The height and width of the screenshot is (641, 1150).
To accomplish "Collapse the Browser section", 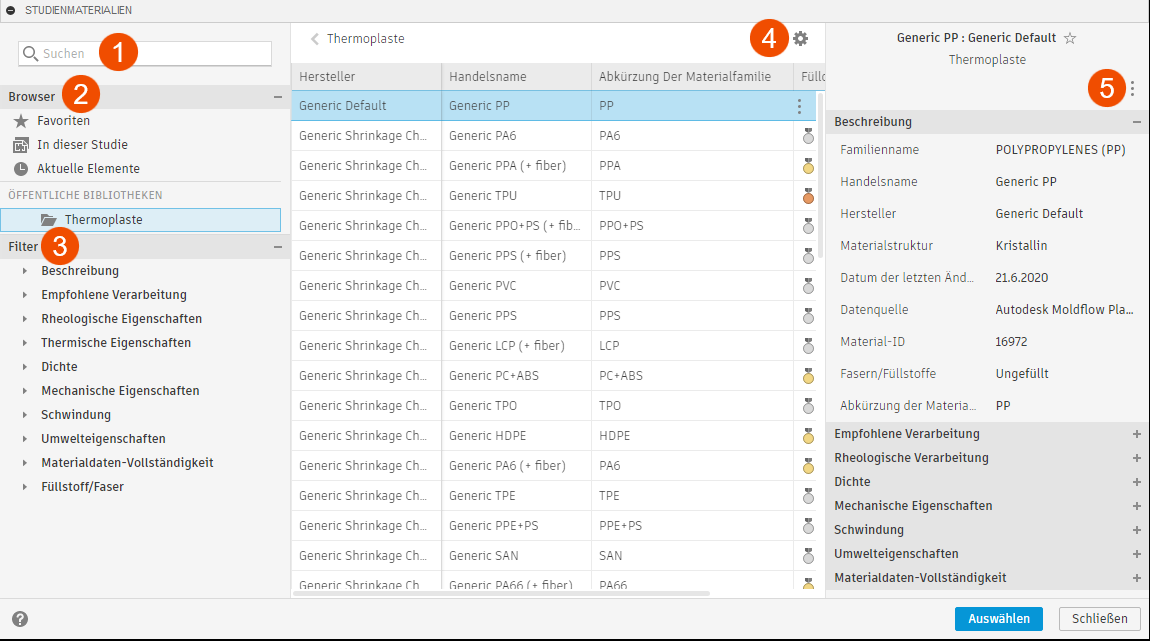I will [x=278, y=97].
